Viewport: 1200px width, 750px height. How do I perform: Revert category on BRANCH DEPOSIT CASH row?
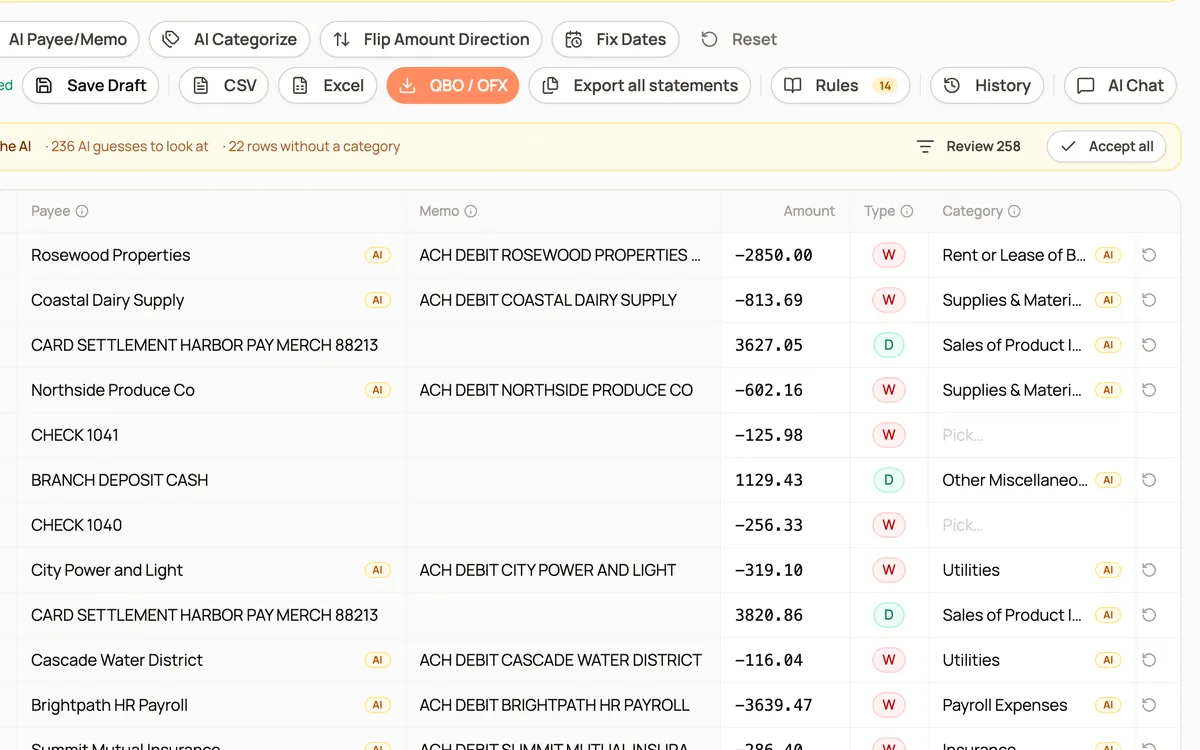point(1149,480)
